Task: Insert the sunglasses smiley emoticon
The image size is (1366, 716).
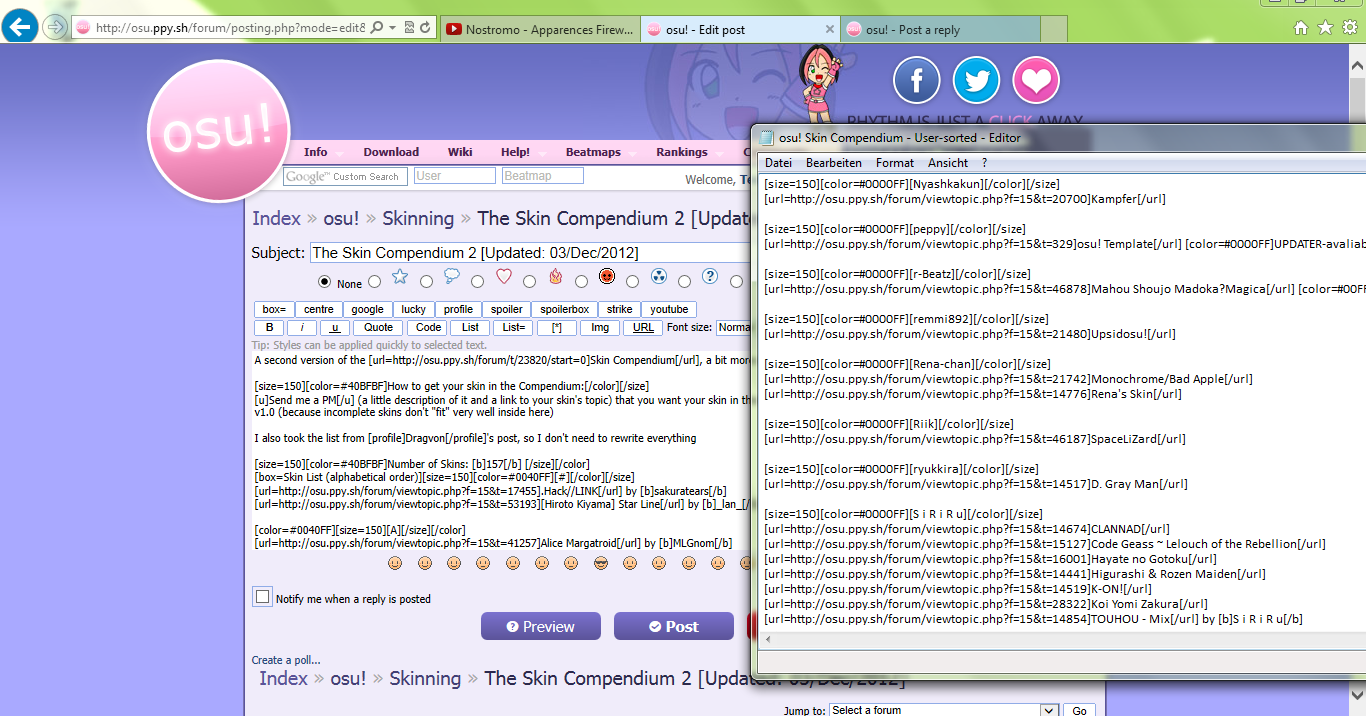Action: pyautogui.click(x=601, y=564)
